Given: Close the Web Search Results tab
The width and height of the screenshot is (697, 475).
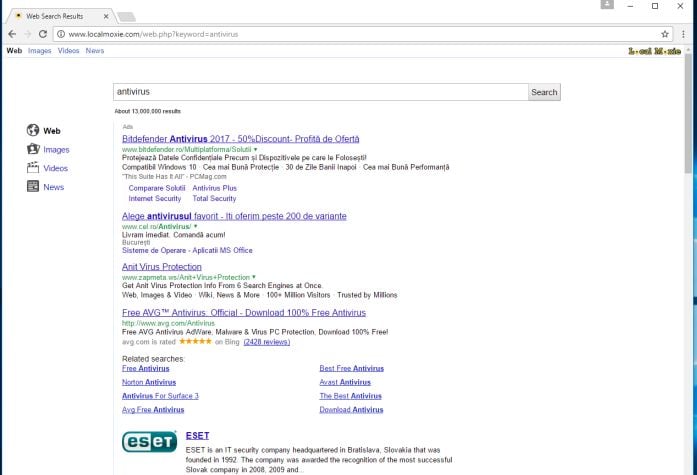Looking at the screenshot, I should point(106,16).
